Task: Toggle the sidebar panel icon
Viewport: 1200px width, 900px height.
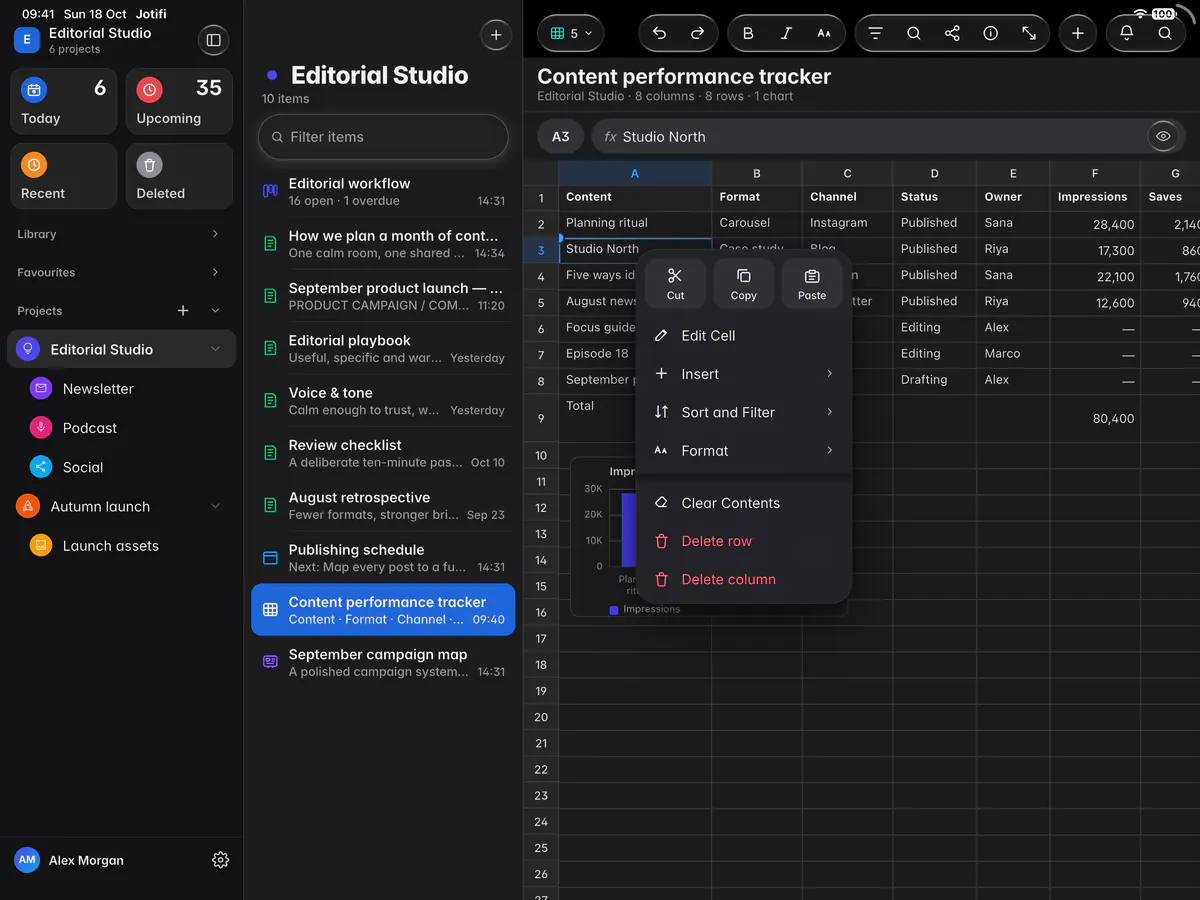Action: (213, 40)
